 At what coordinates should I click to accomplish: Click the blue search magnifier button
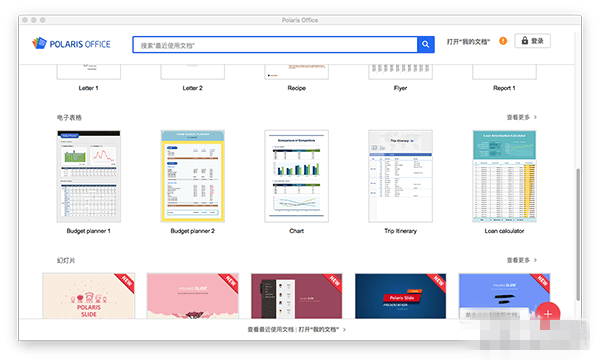[426, 44]
